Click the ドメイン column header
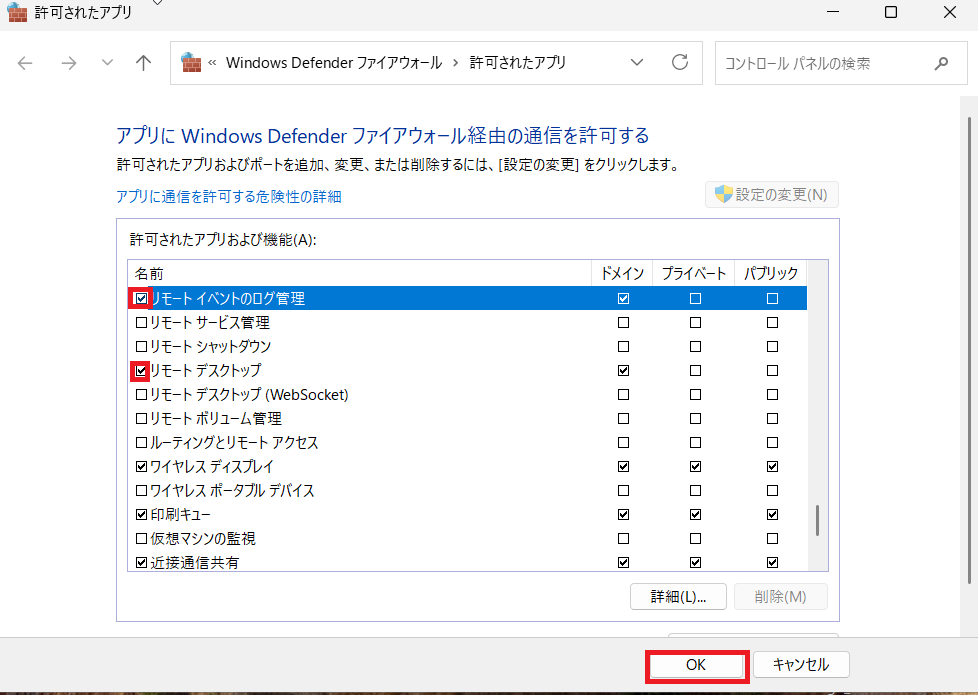The image size is (978, 695). [x=622, y=273]
